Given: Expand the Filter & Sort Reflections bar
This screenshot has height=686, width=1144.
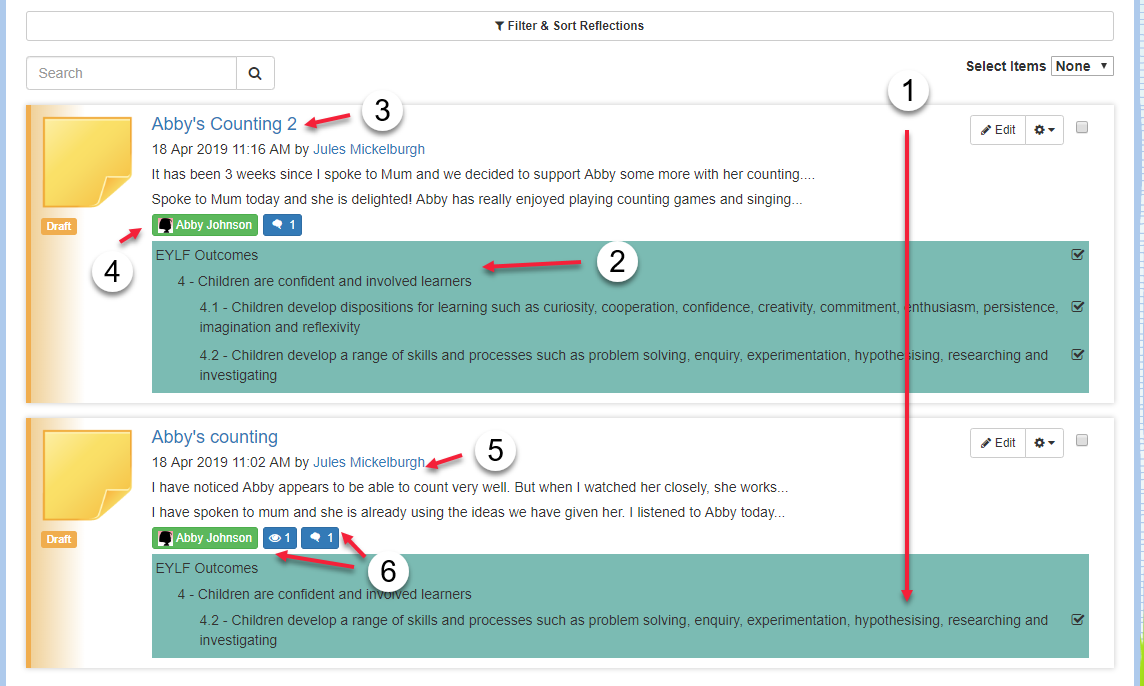Looking at the screenshot, I should click(x=570, y=26).
